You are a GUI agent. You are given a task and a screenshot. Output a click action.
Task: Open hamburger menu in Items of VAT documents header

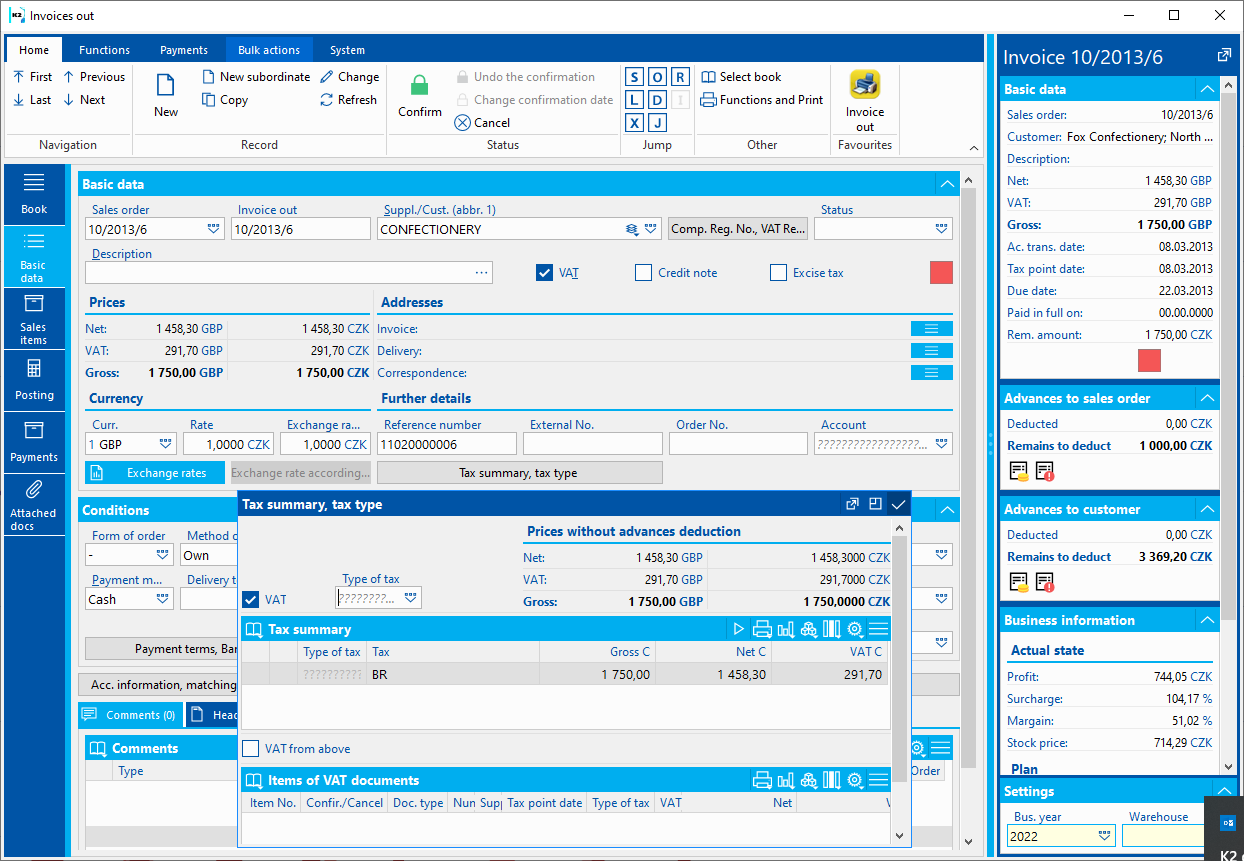[878, 780]
